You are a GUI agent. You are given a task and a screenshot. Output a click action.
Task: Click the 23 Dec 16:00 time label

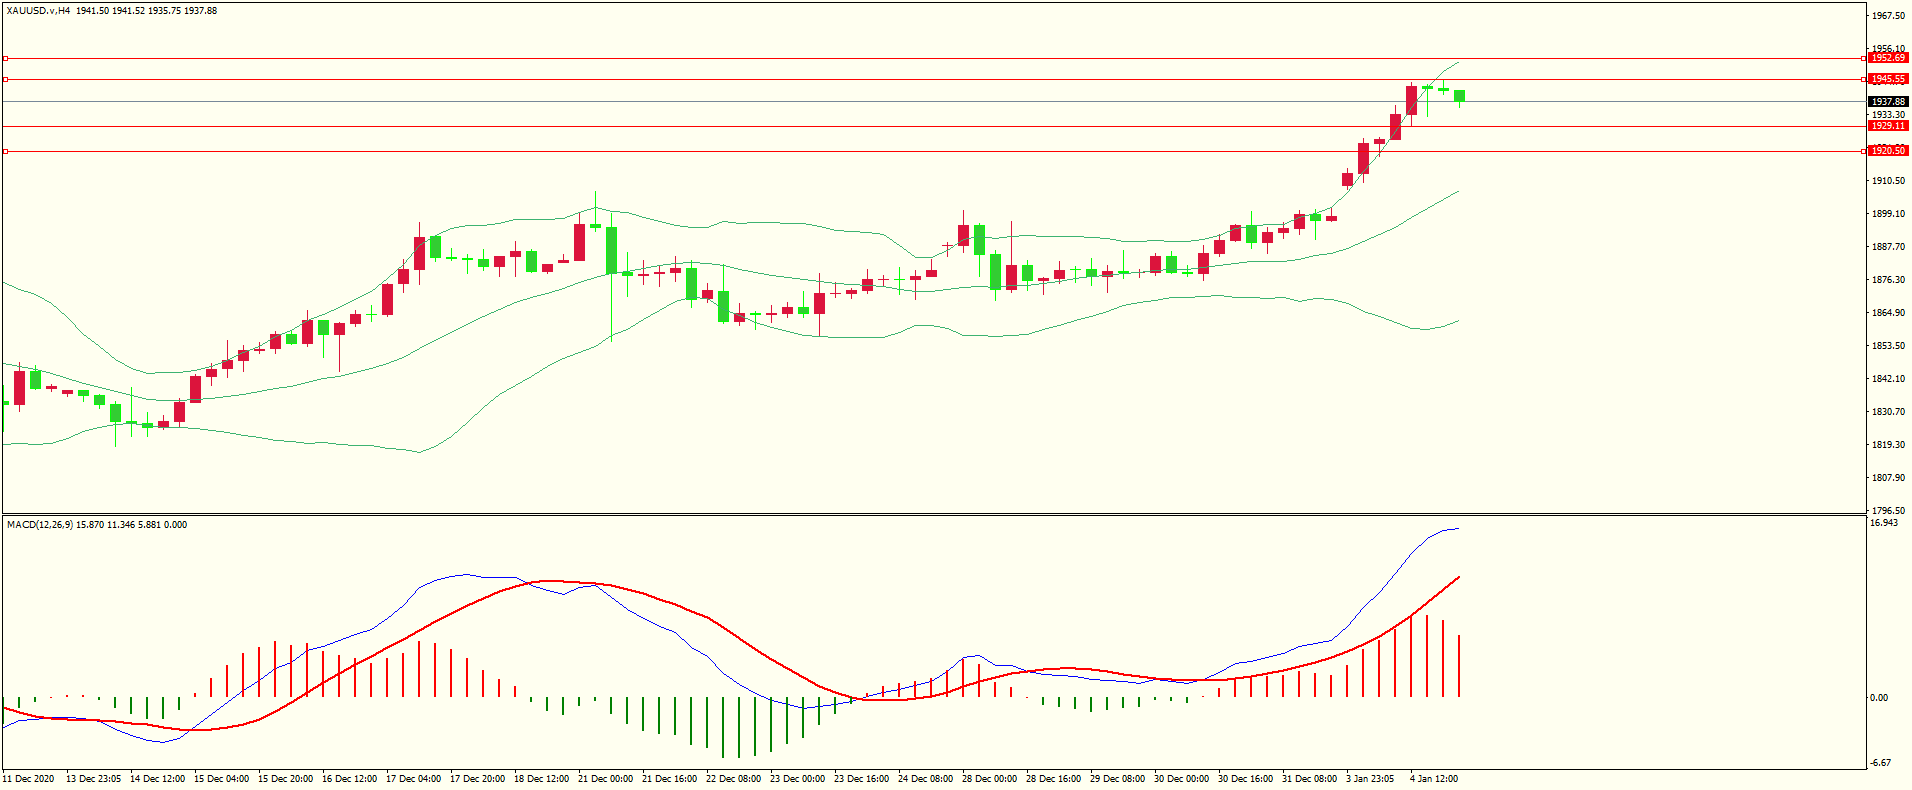tap(862, 779)
